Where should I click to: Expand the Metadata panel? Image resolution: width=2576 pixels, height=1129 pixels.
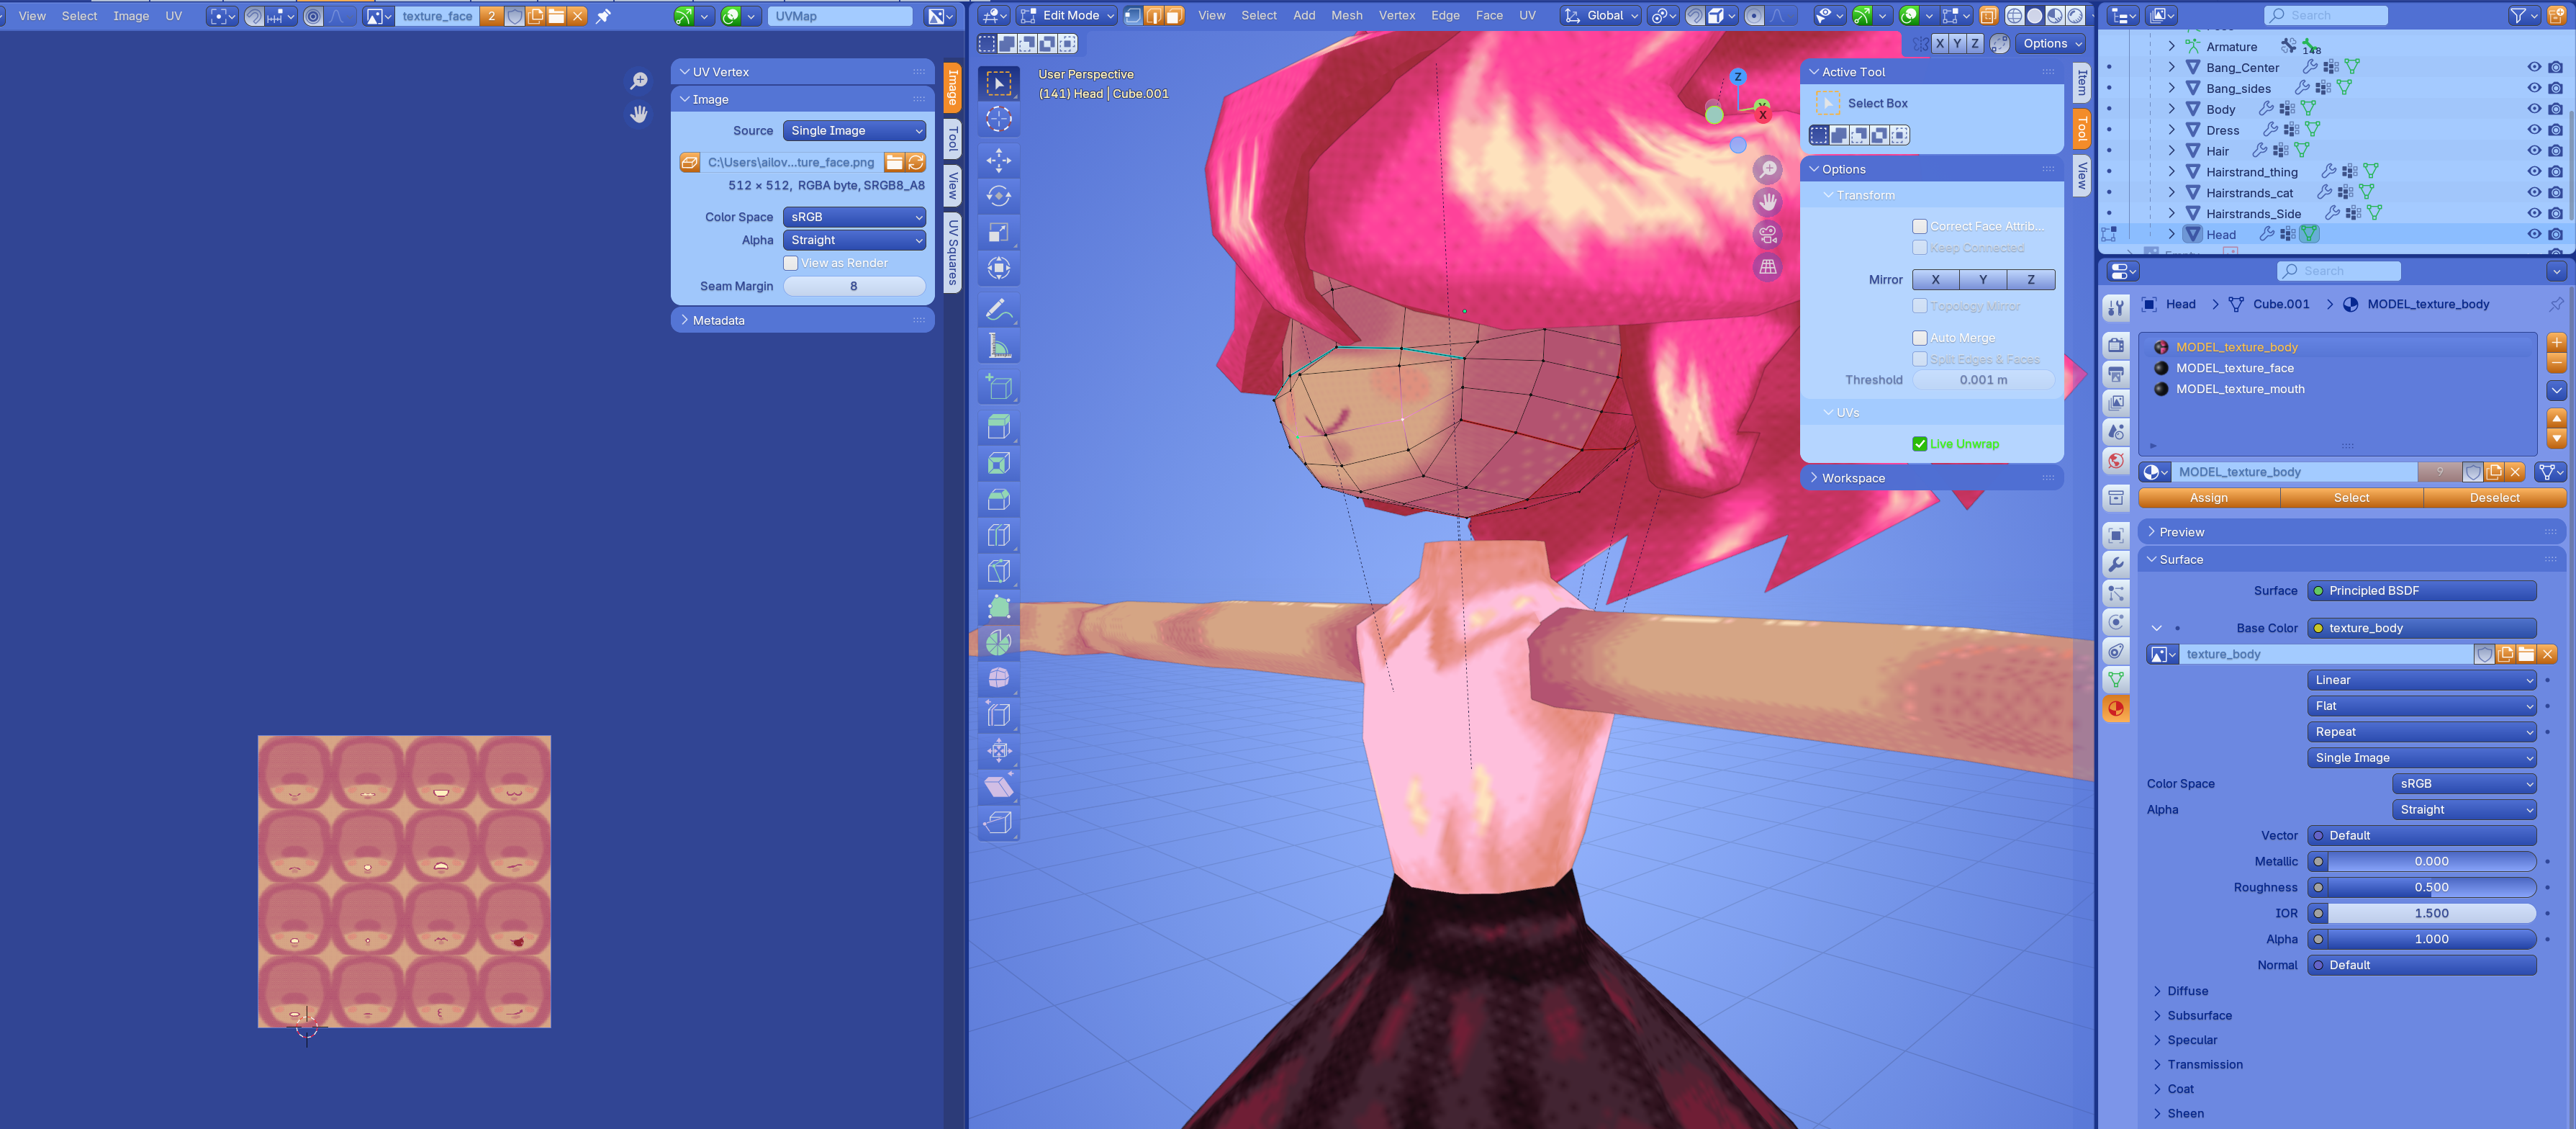pyautogui.click(x=718, y=320)
